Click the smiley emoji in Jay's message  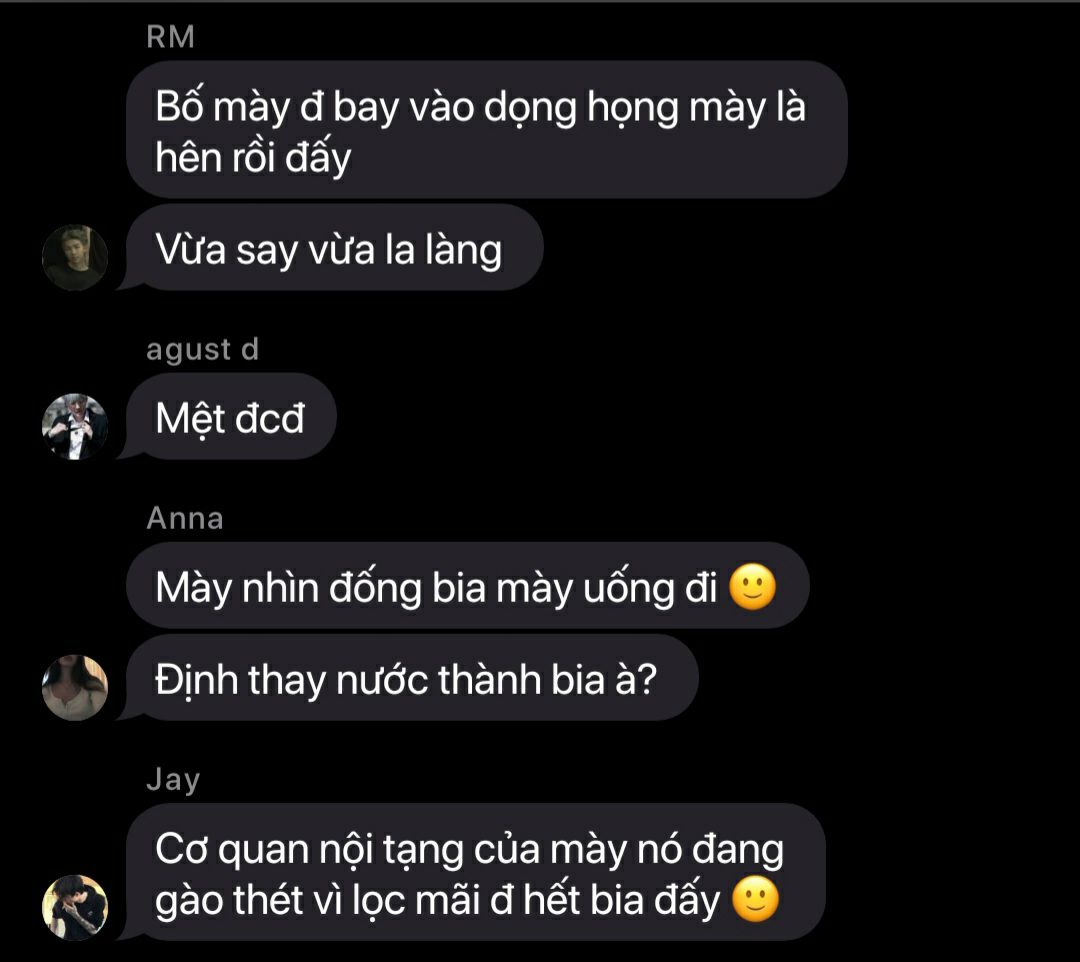[755, 899]
